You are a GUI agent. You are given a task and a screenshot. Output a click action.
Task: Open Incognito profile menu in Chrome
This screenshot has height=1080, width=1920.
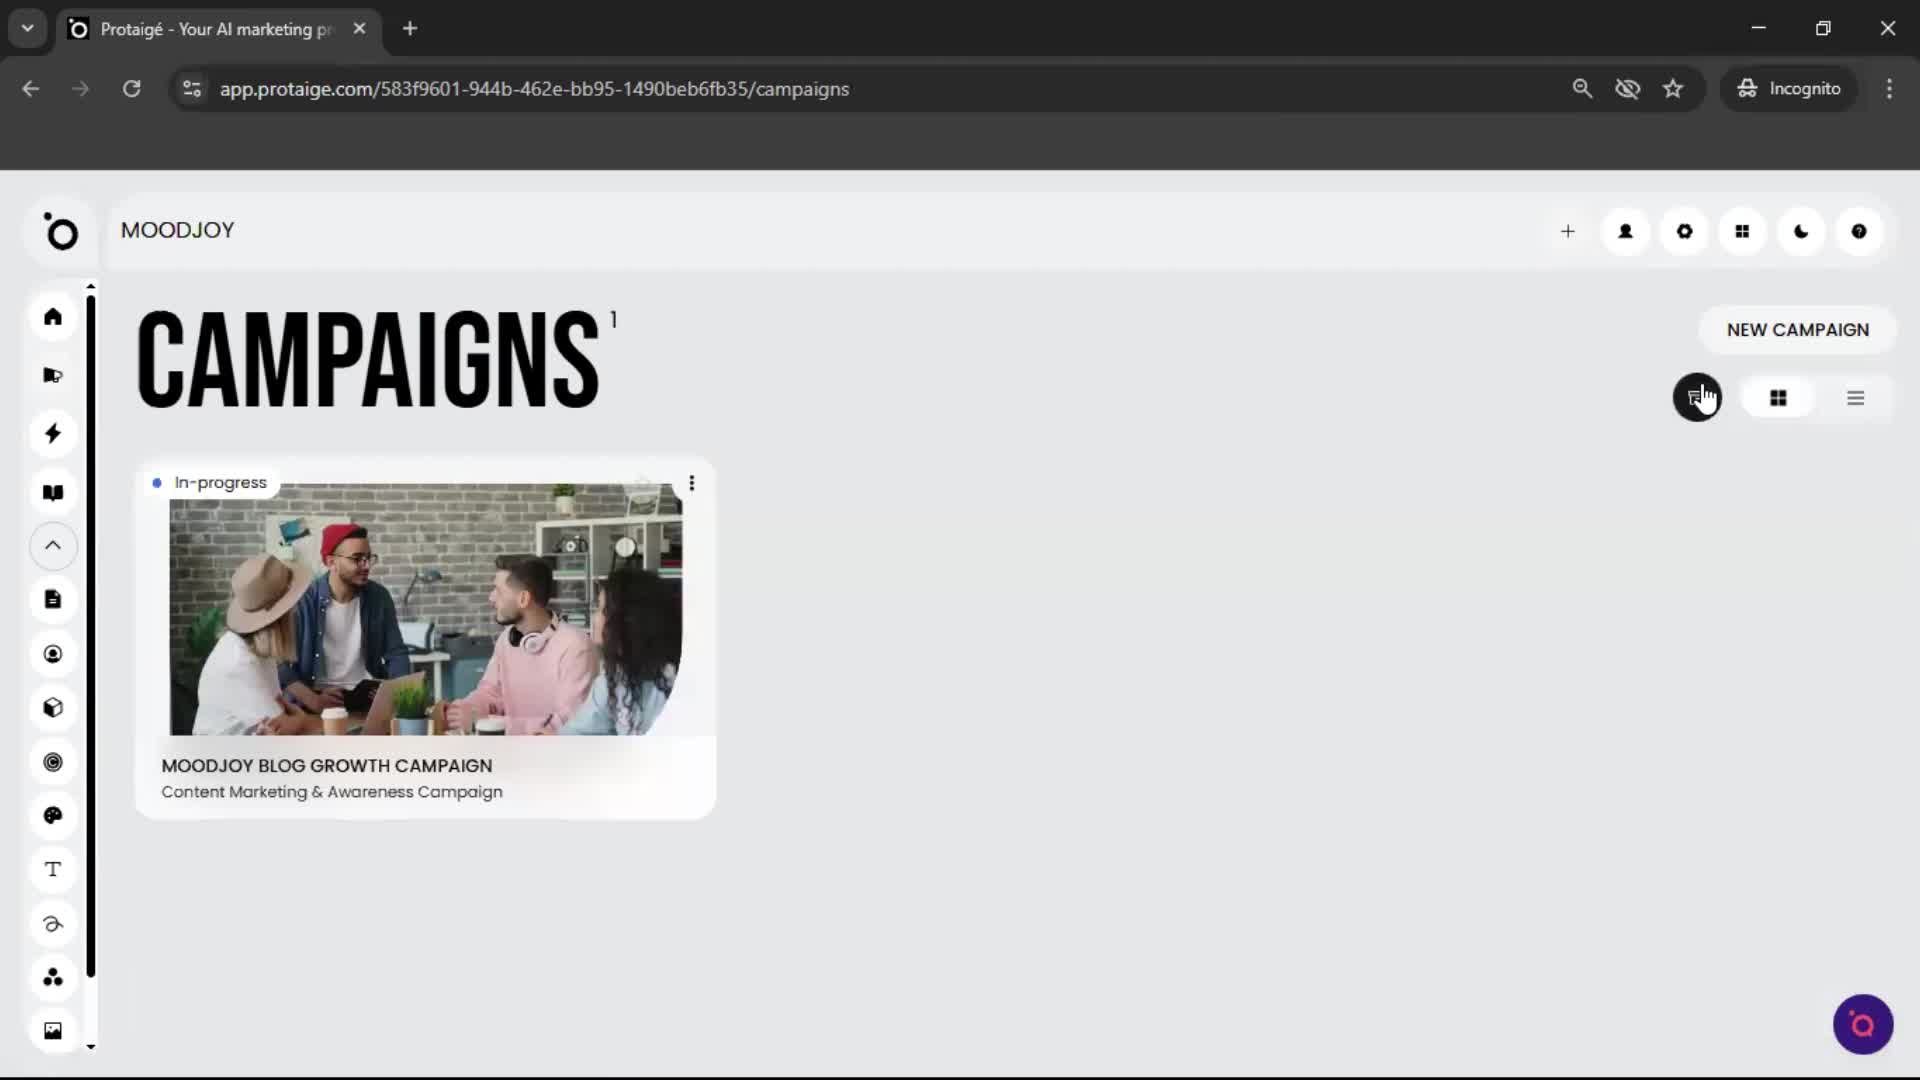1789,88
